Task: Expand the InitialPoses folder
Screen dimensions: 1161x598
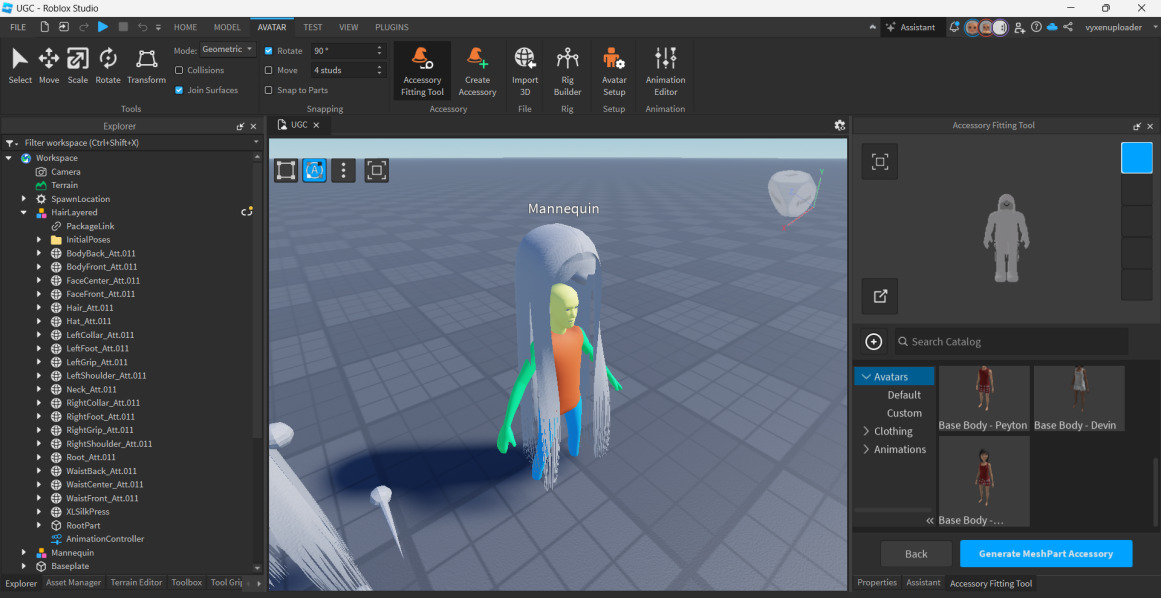Action: coord(39,240)
